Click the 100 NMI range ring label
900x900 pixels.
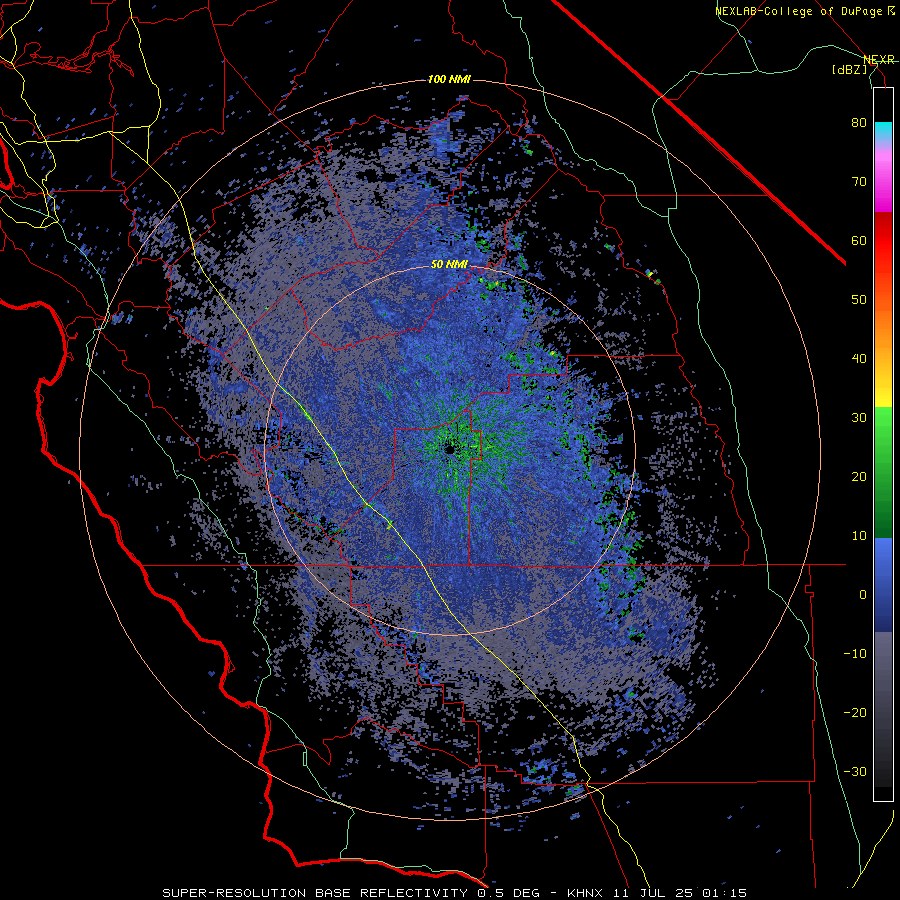point(449,79)
